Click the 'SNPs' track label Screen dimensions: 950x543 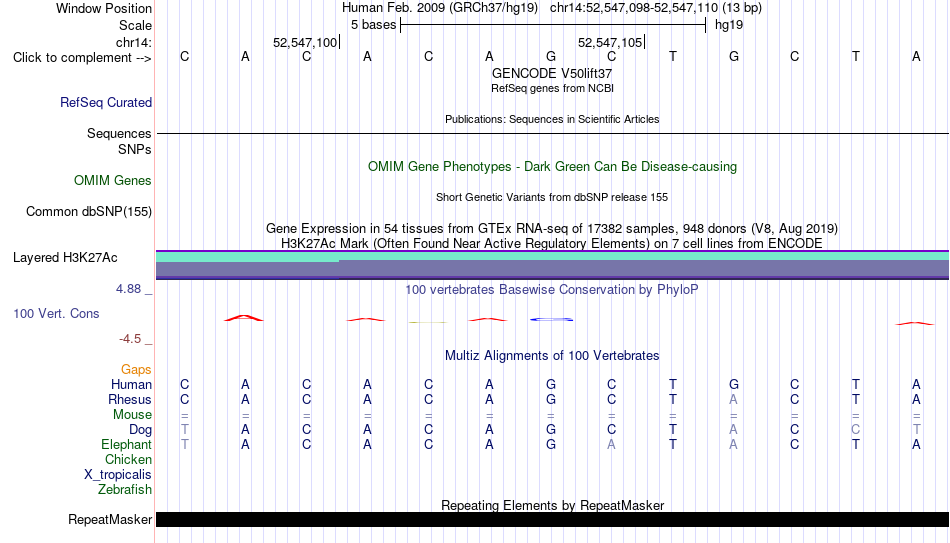tap(135, 150)
